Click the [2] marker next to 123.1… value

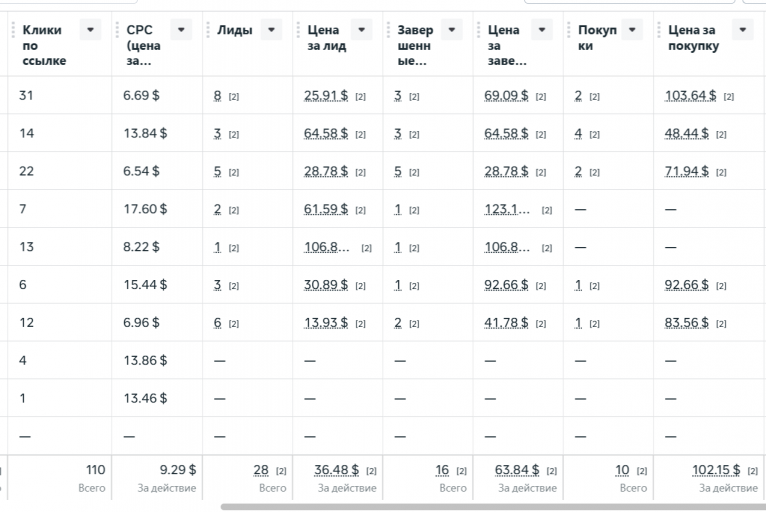tap(547, 211)
